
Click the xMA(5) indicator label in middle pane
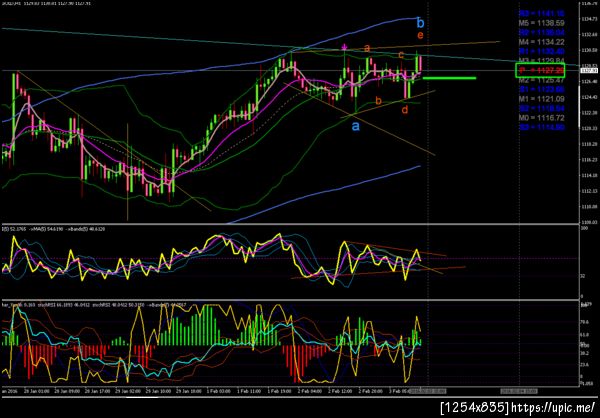pyautogui.click(x=45, y=229)
